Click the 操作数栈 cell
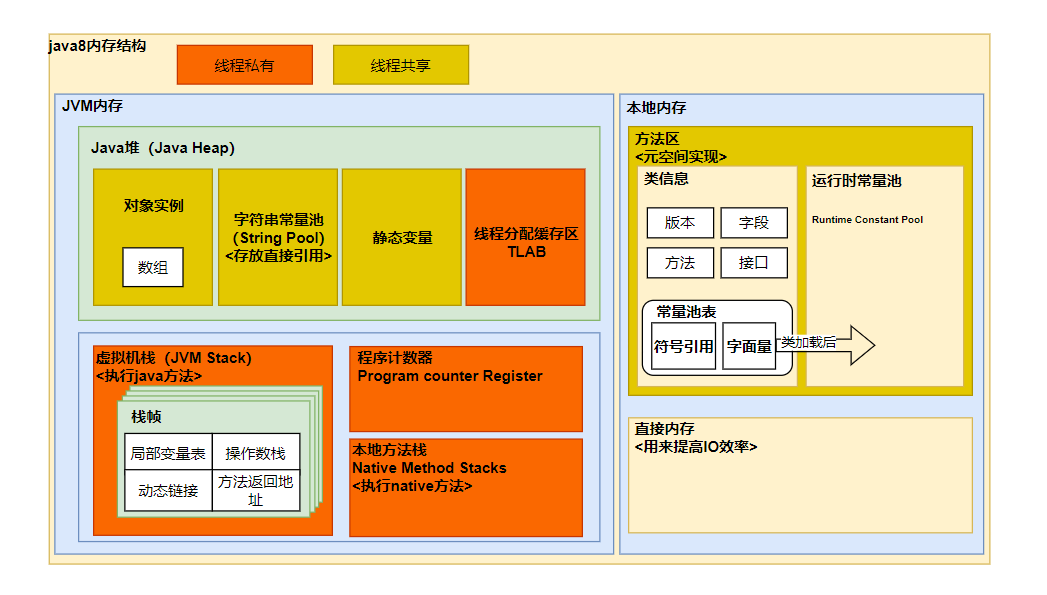Screen dimensions: 1047x595 (256, 453)
